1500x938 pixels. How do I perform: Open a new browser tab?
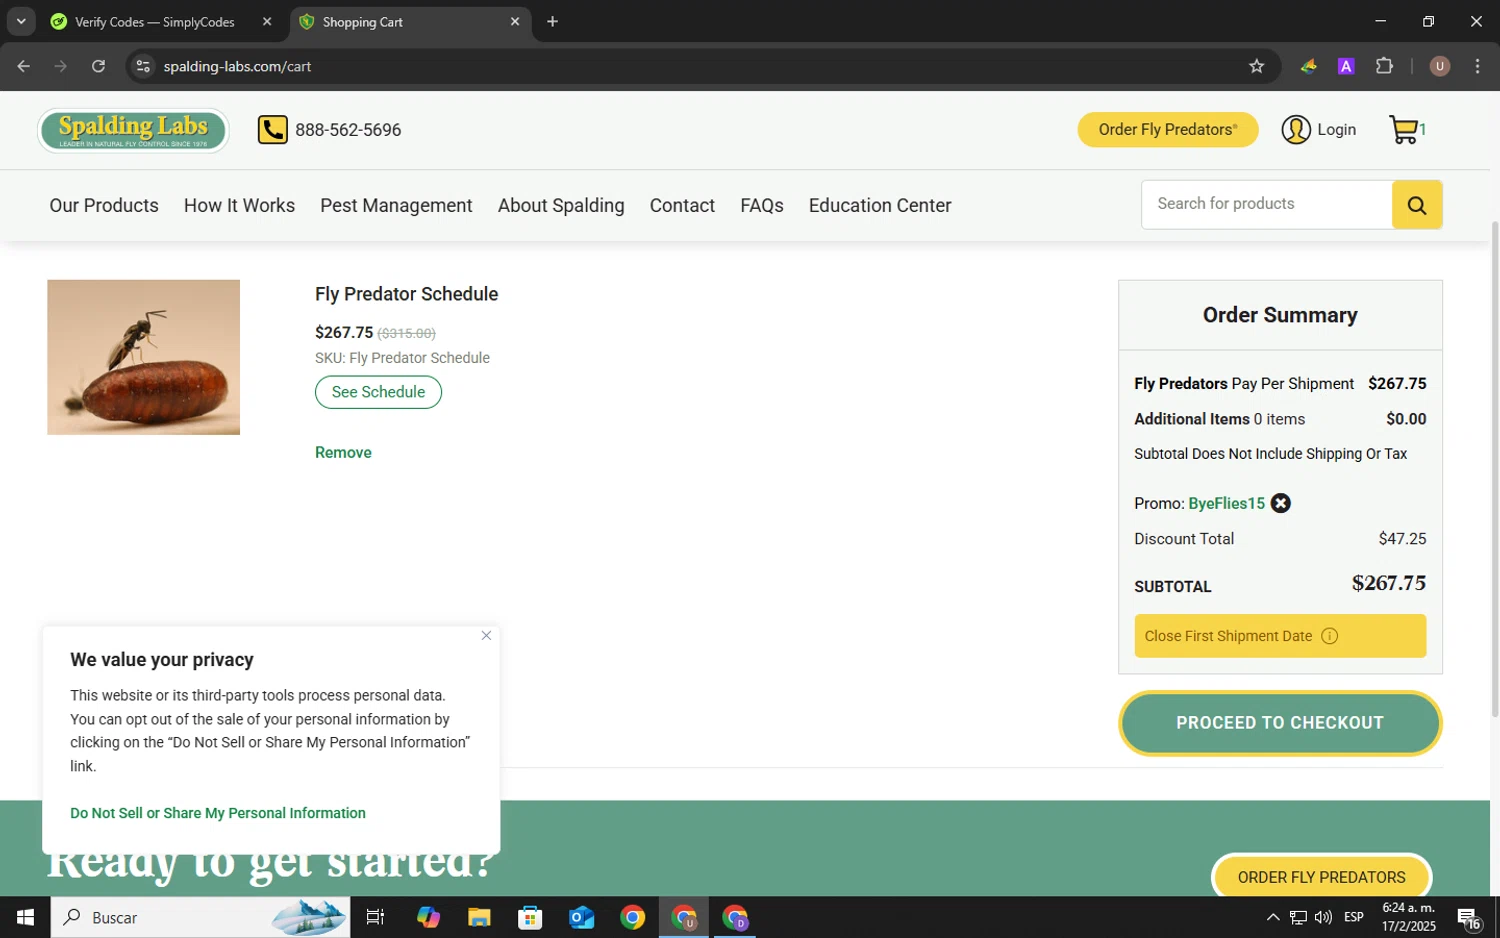(x=552, y=21)
